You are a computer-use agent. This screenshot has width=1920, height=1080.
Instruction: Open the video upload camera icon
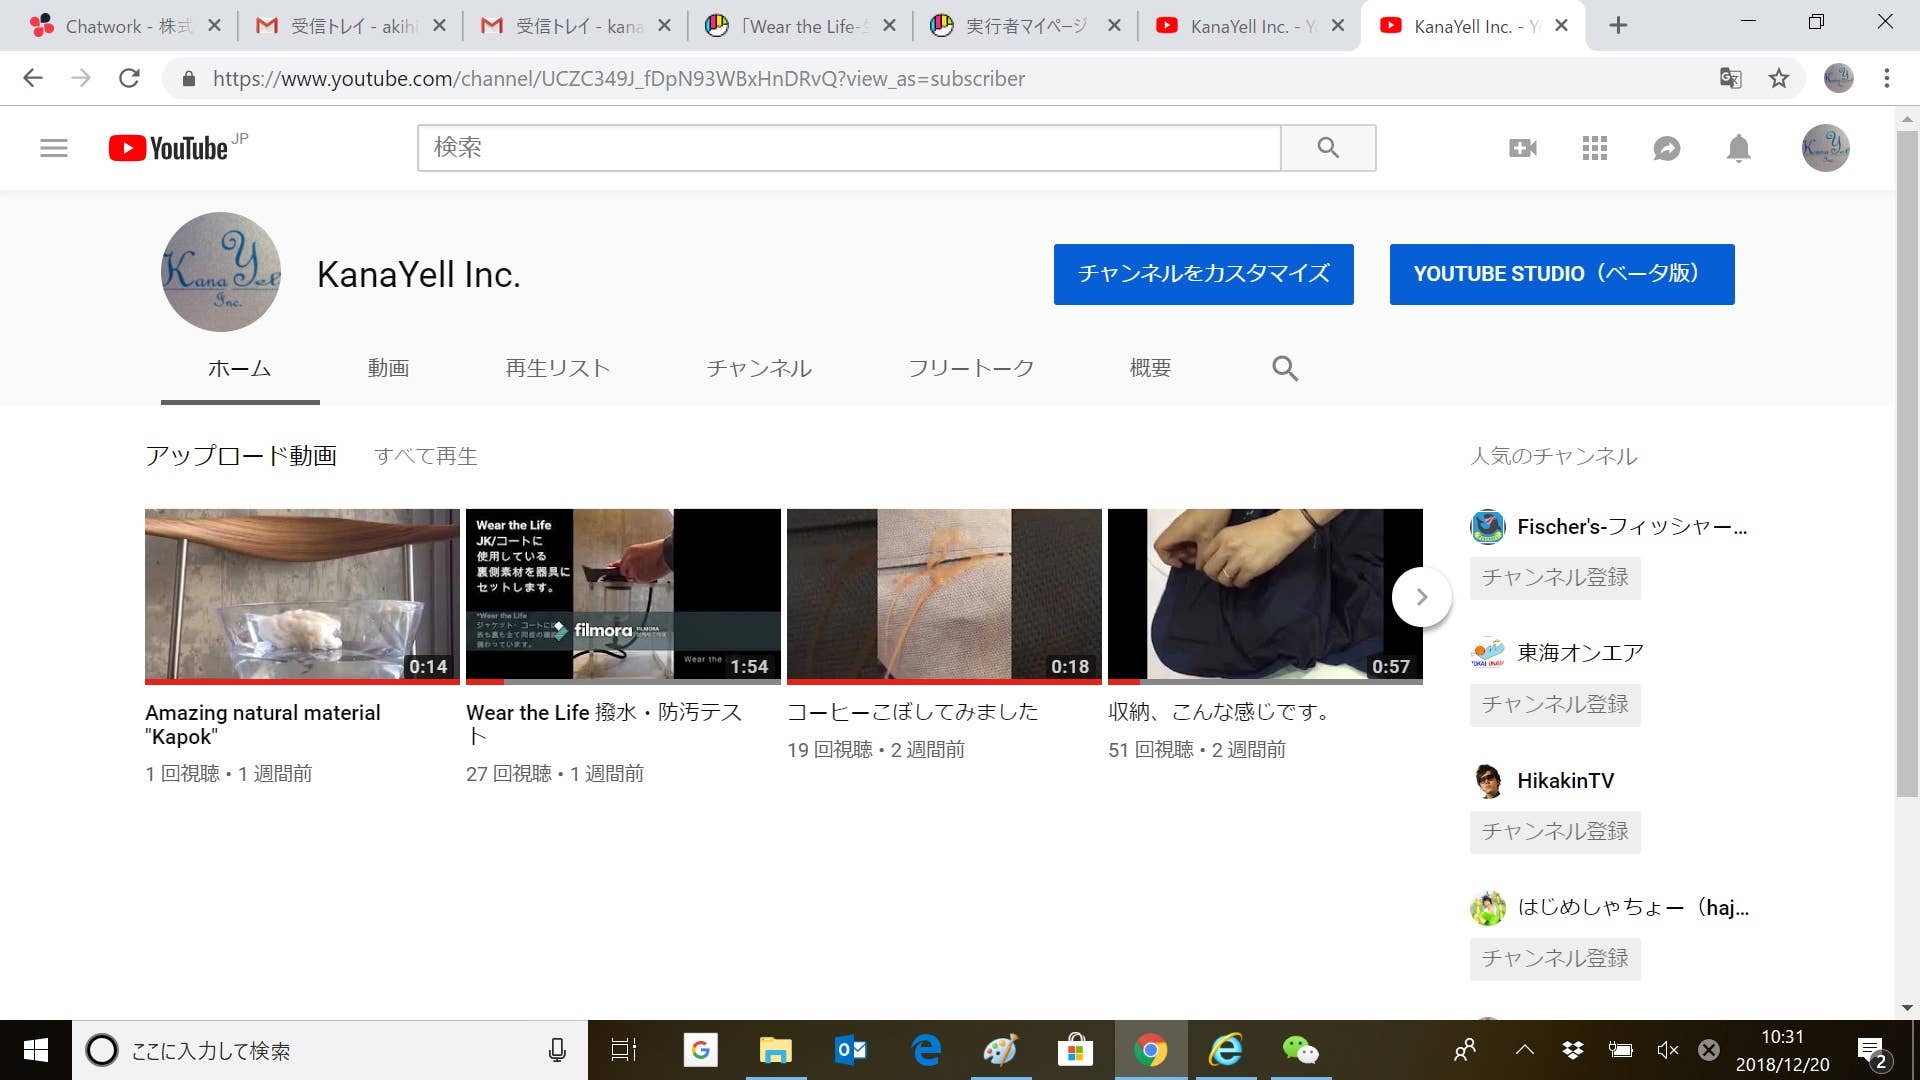[1522, 148]
